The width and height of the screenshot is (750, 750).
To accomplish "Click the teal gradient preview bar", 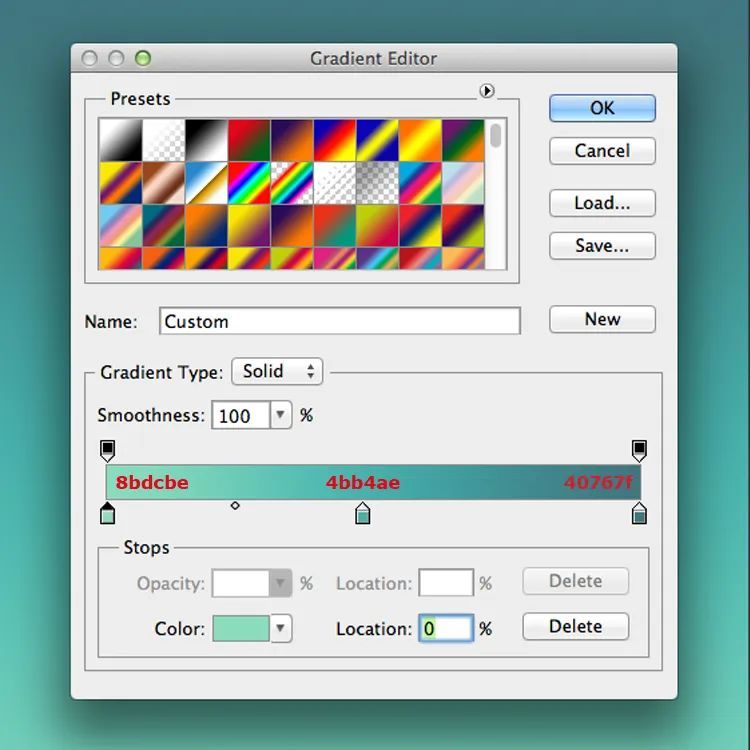I will pyautogui.click(x=374, y=482).
